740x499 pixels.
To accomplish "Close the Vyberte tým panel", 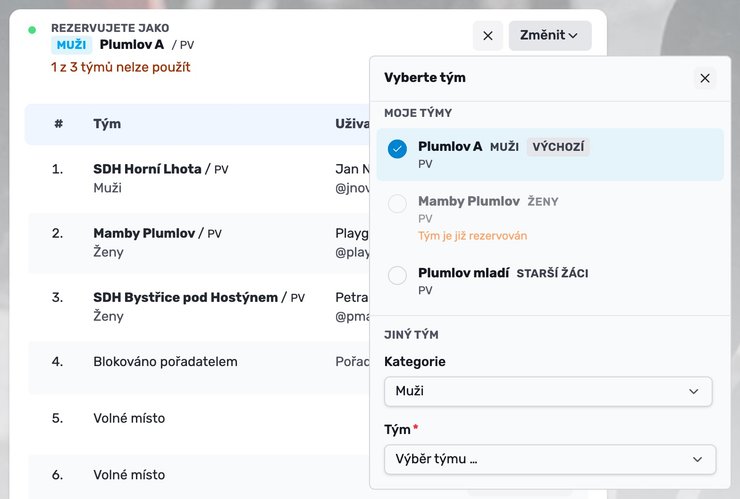I will pyautogui.click(x=705, y=78).
